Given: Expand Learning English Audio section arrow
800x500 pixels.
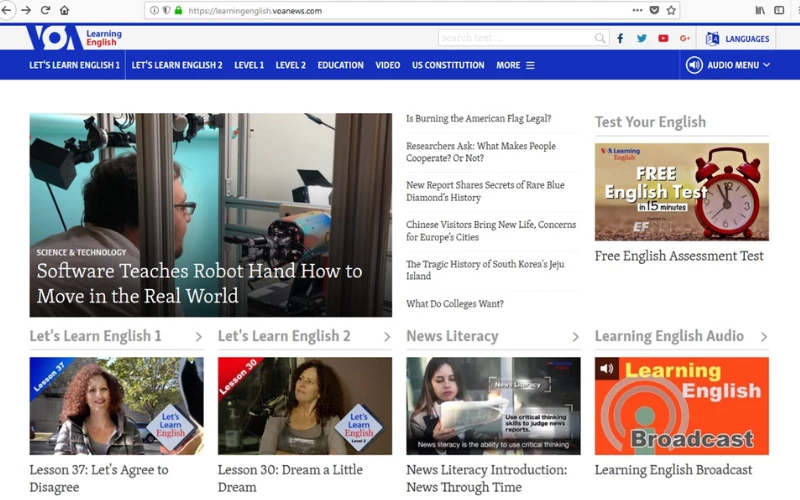Looking at the screenshot, I should coord(763,337).
